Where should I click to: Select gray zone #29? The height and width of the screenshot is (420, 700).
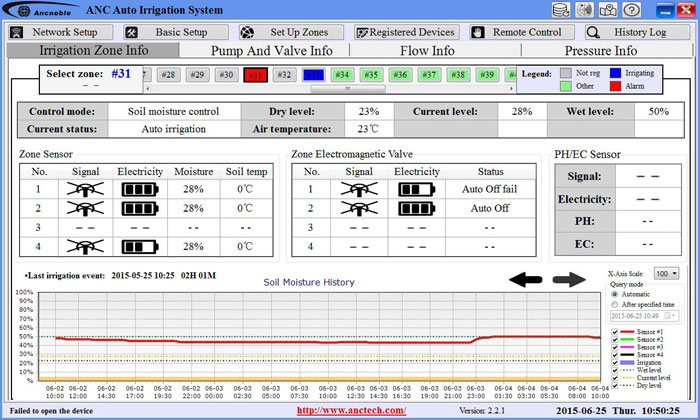(x=197, y=75)
